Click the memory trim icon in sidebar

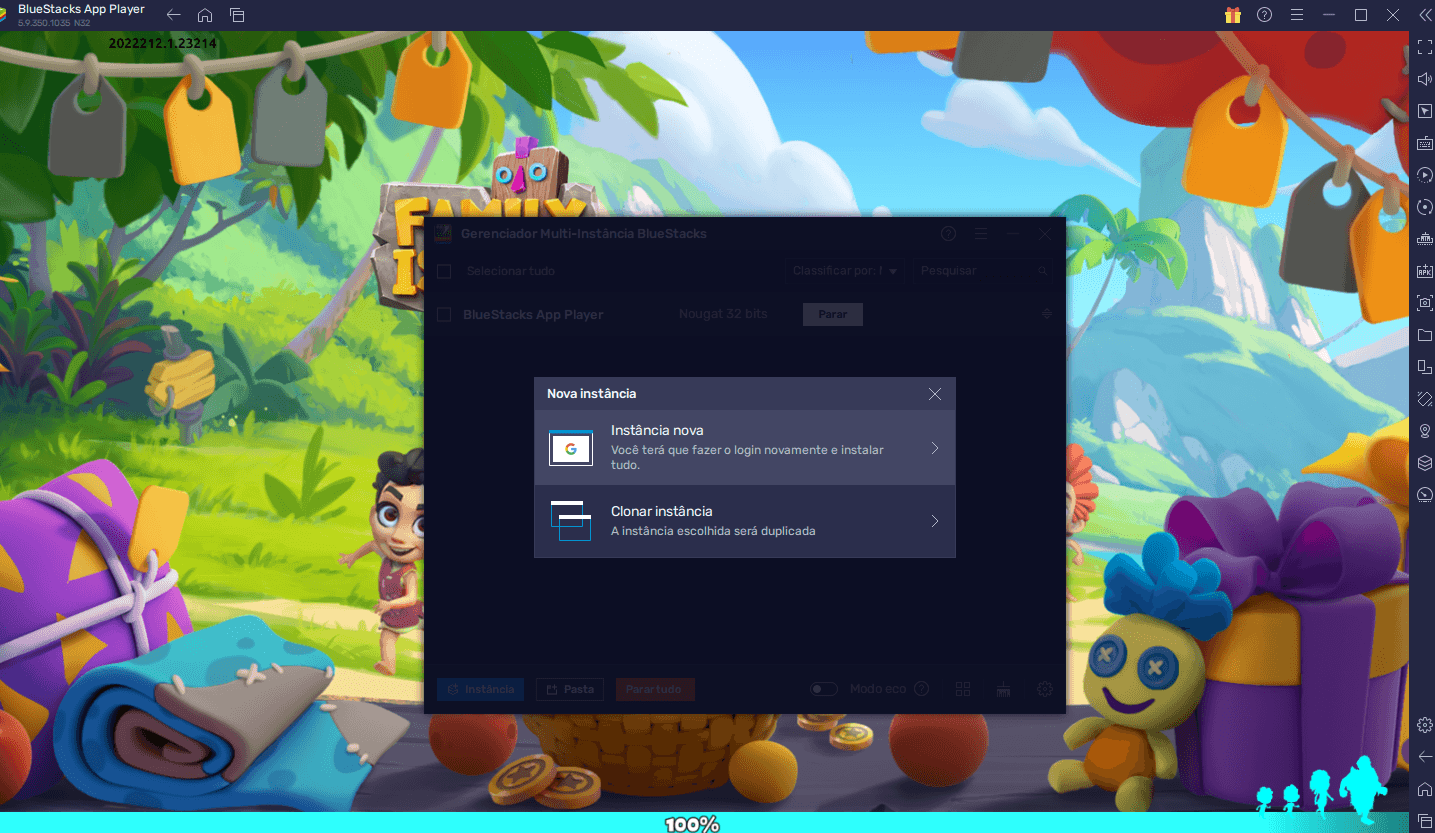[1425, 239]
